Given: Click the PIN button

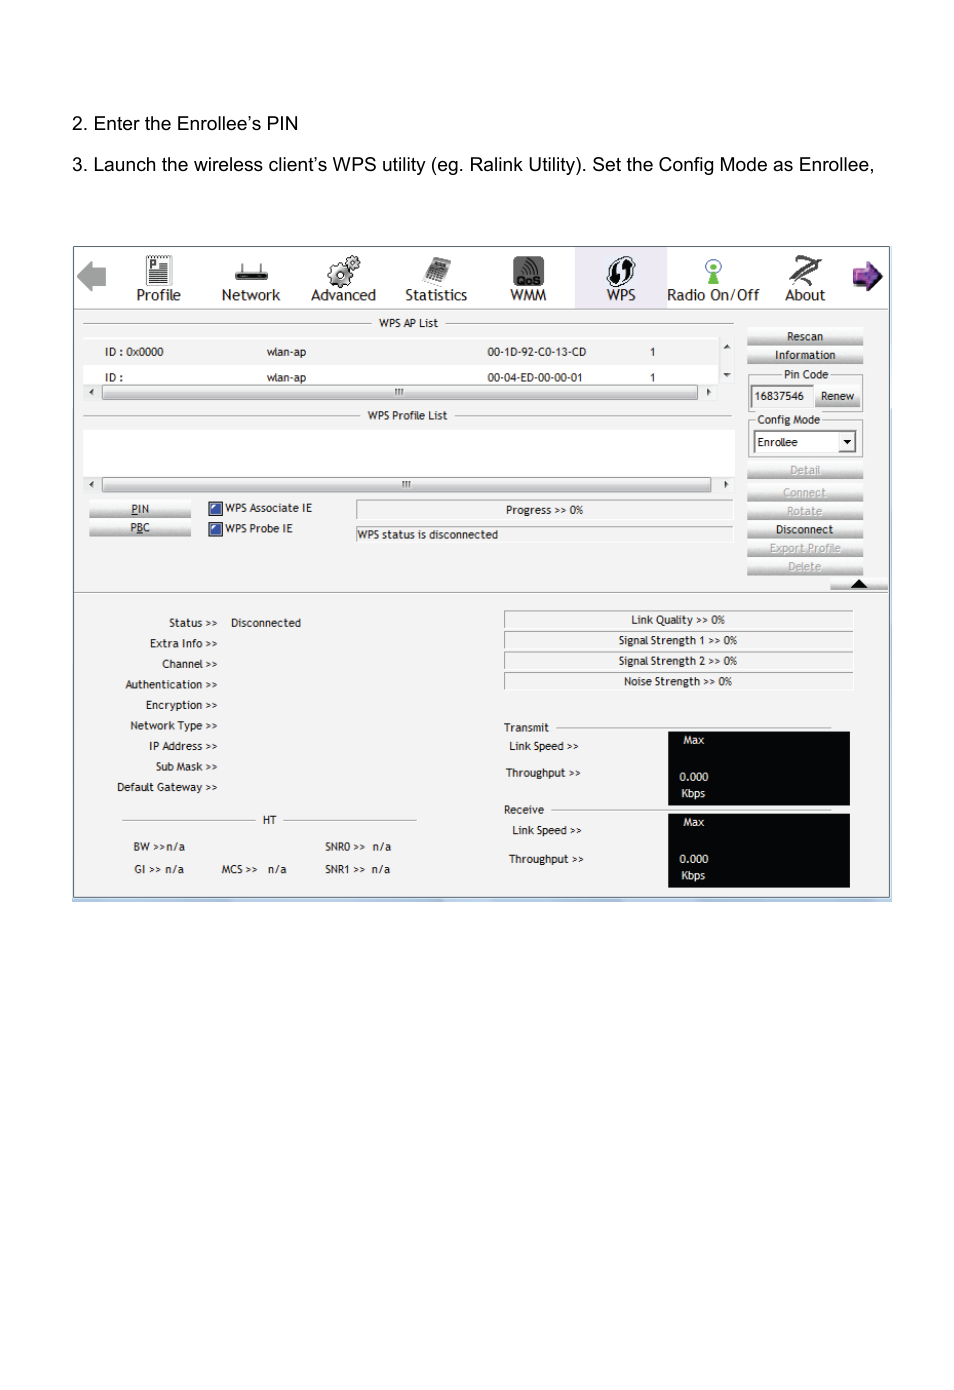Looking at the screenshot, I should click(x=140, y=509).
